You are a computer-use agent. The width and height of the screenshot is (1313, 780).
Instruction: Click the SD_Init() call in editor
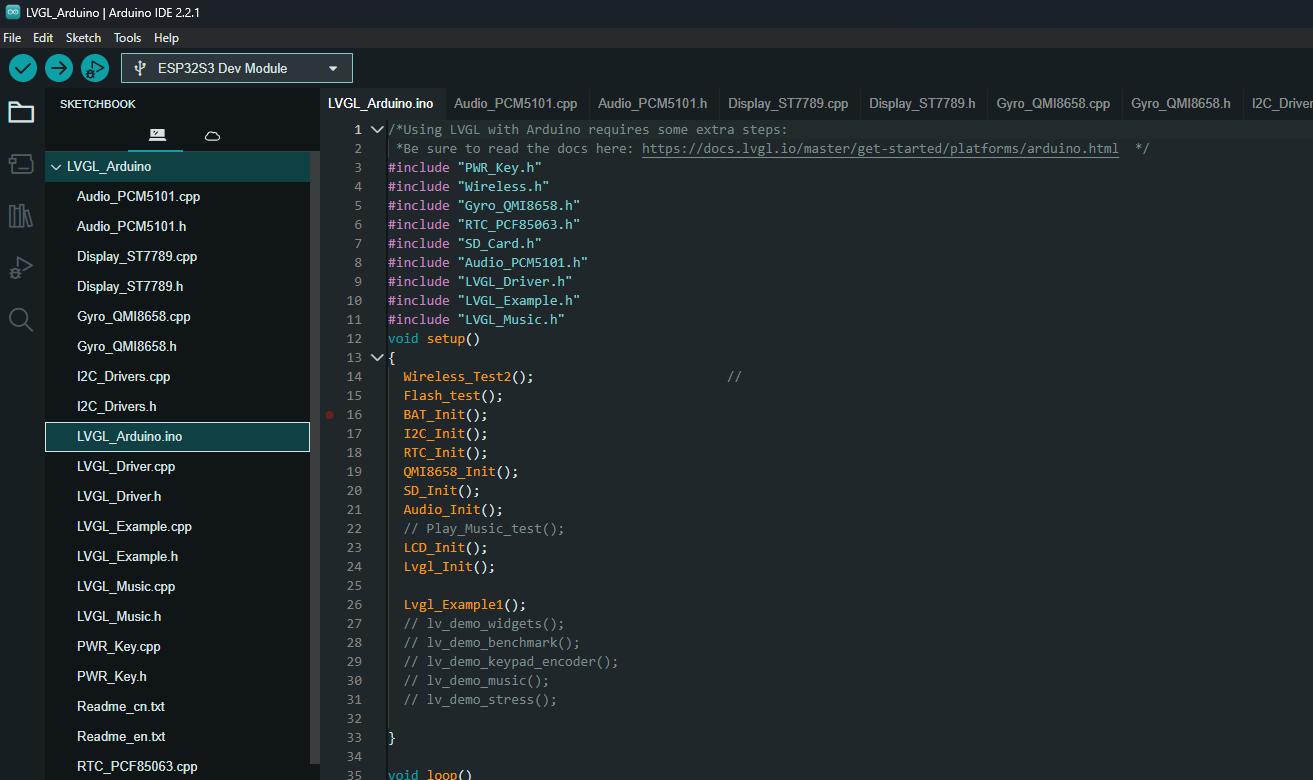coord(441,491)
